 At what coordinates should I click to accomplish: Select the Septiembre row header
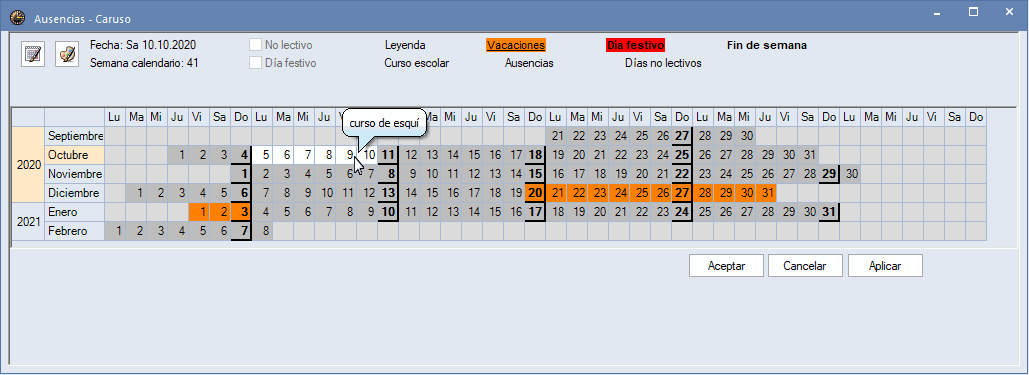click(75, 136)
